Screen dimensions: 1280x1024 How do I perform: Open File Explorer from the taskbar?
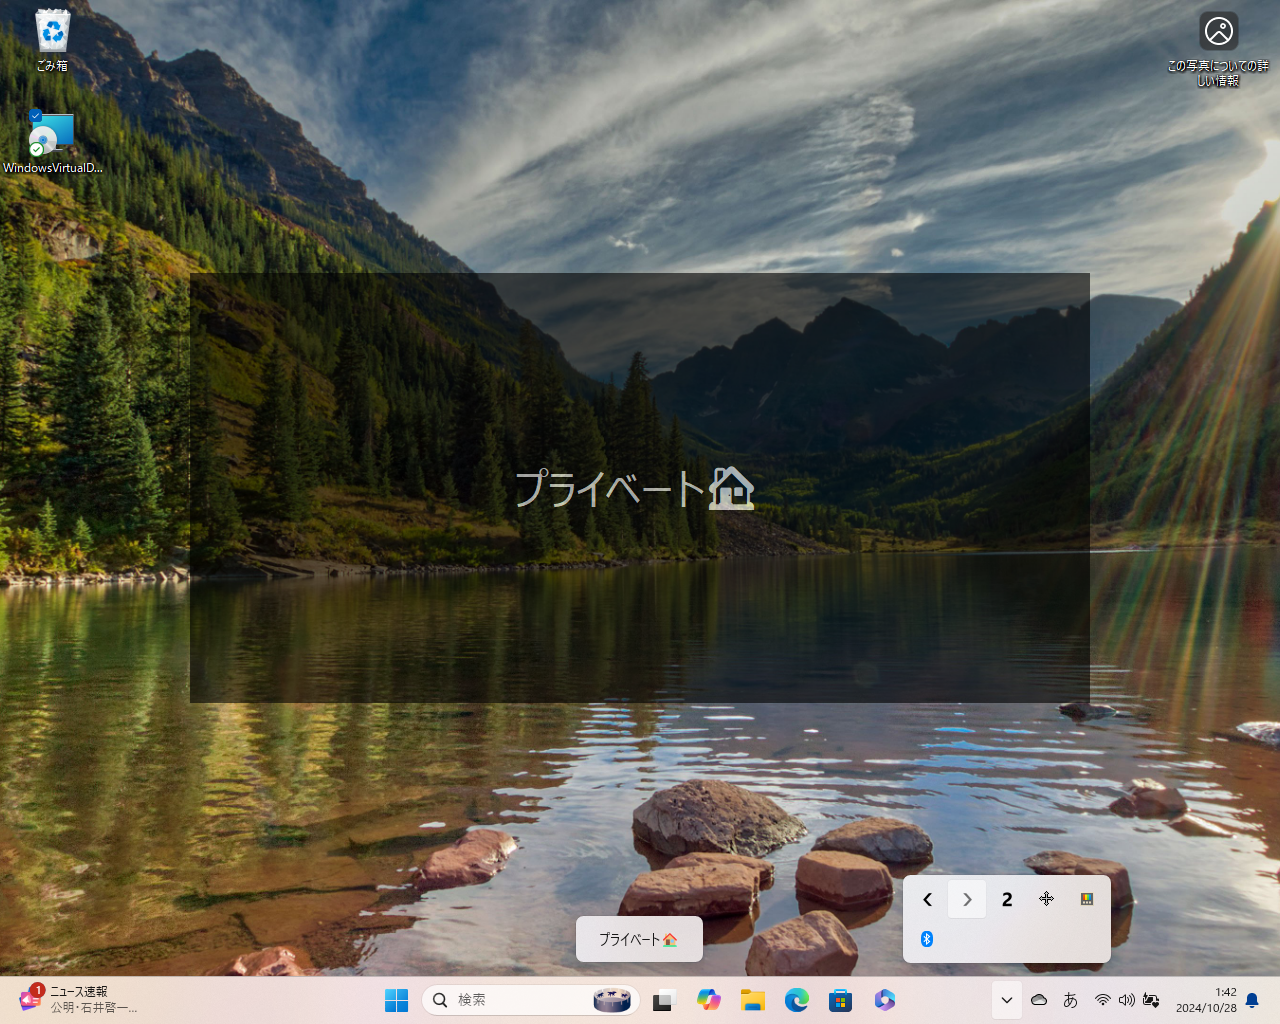(752, 1000)
